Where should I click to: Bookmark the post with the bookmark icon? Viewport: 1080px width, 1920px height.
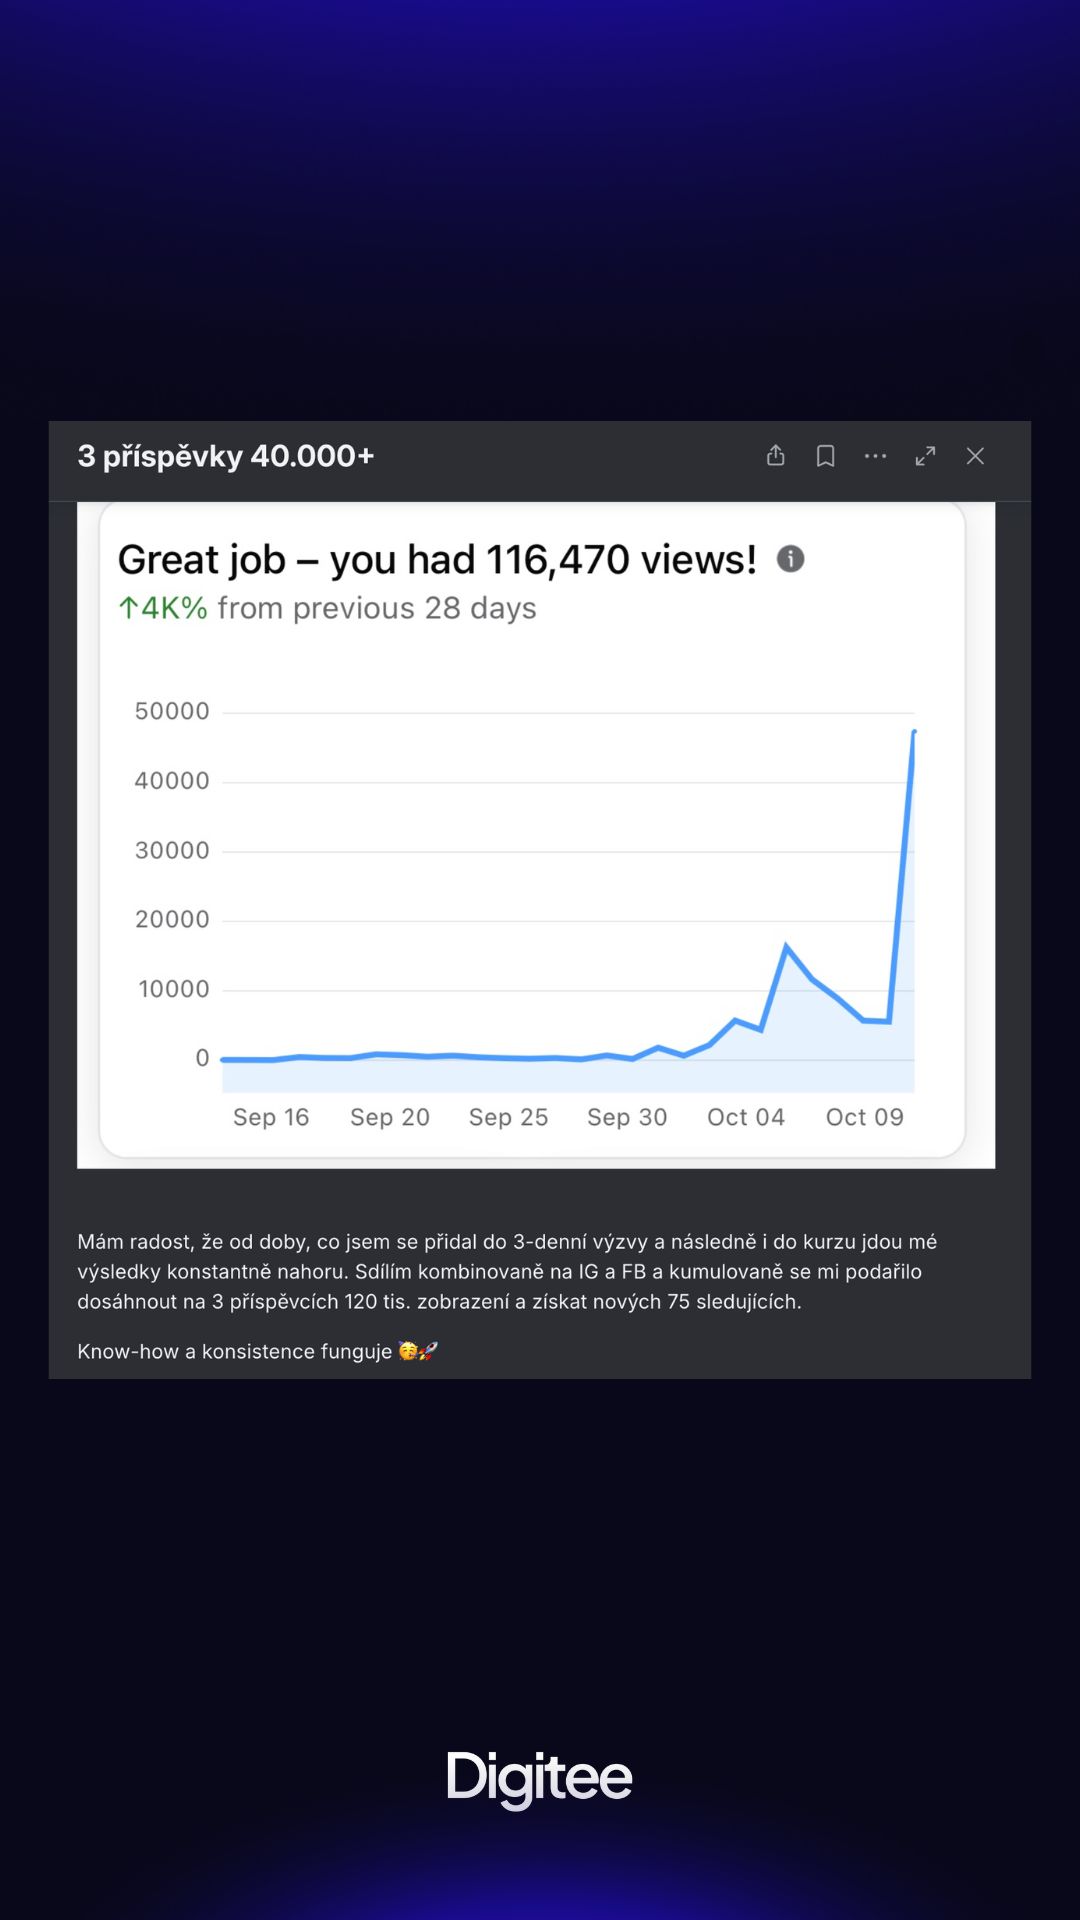click(x=826, y=456)
